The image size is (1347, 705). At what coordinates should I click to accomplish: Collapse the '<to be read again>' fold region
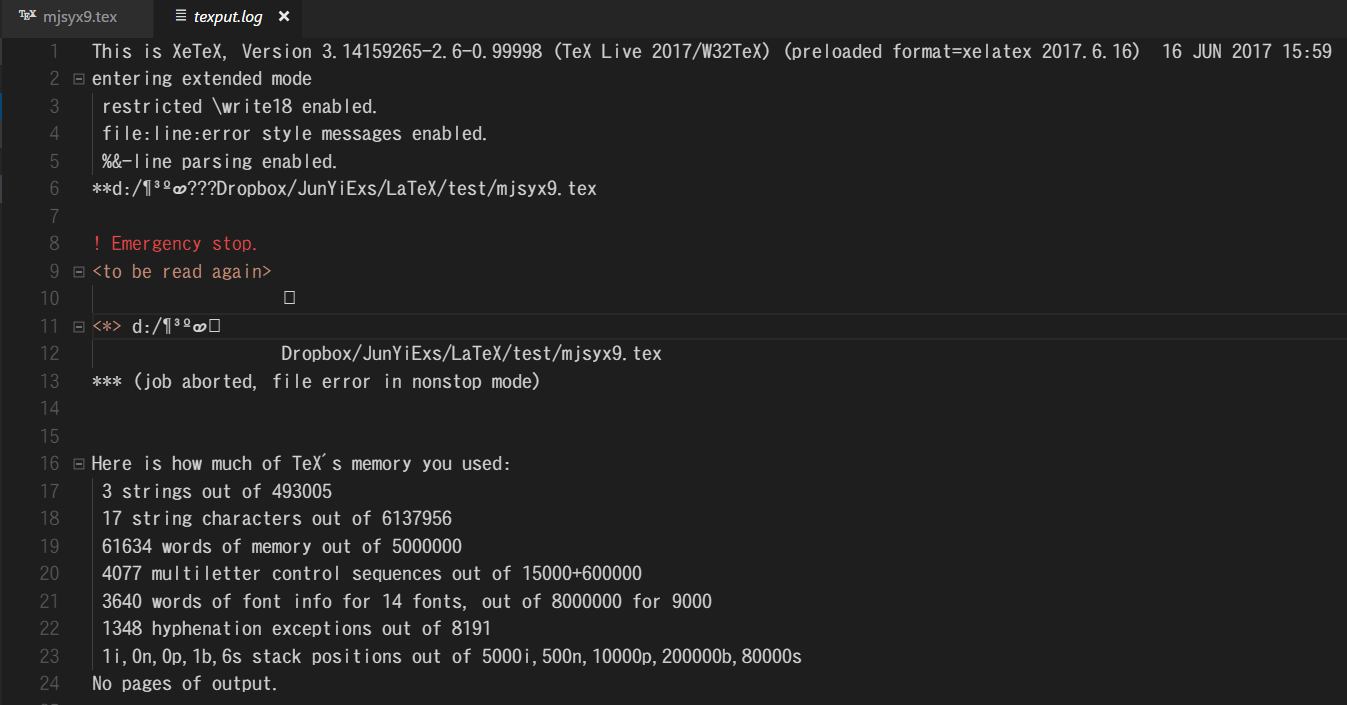78,271
